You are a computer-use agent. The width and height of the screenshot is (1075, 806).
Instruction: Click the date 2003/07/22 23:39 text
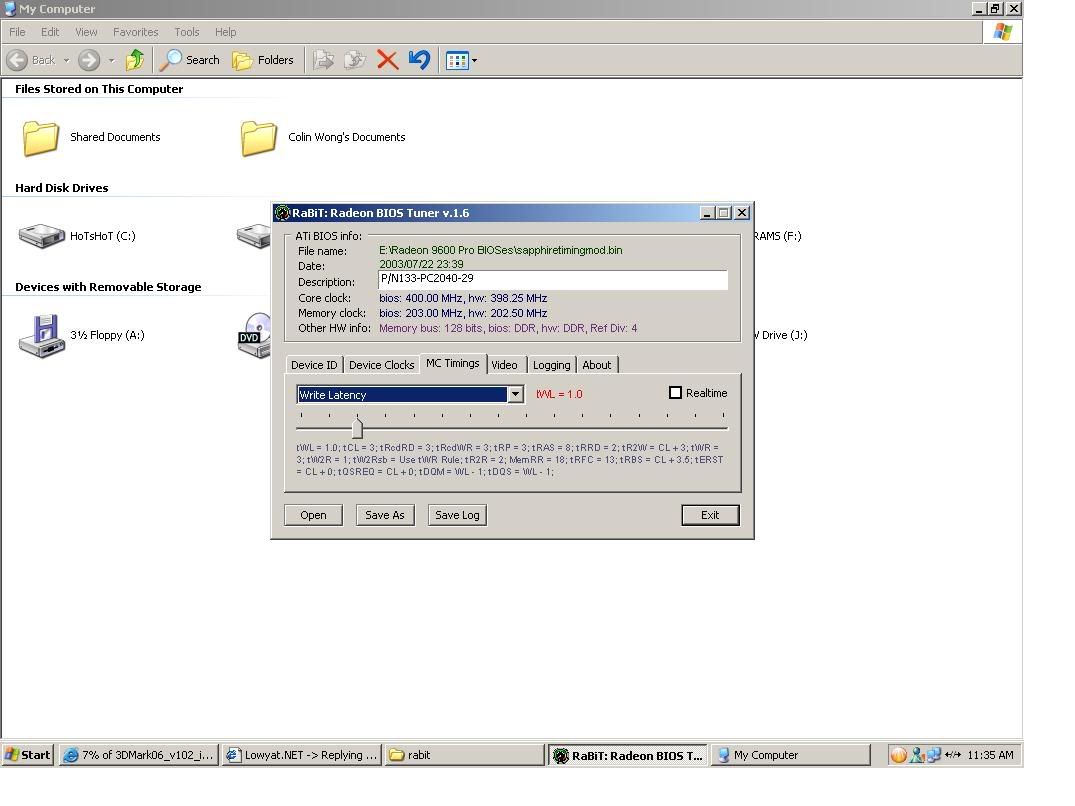421,265
